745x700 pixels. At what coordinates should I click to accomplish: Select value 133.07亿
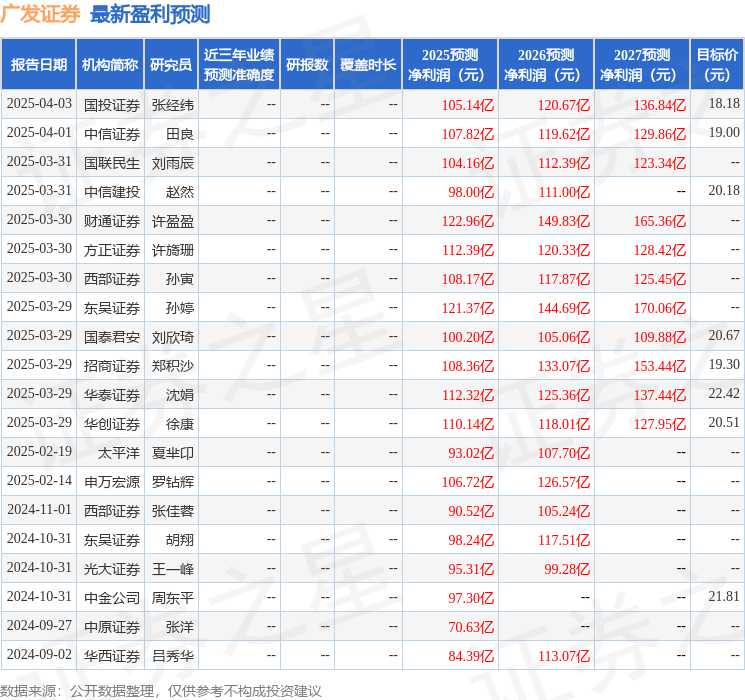pos(564,366)
